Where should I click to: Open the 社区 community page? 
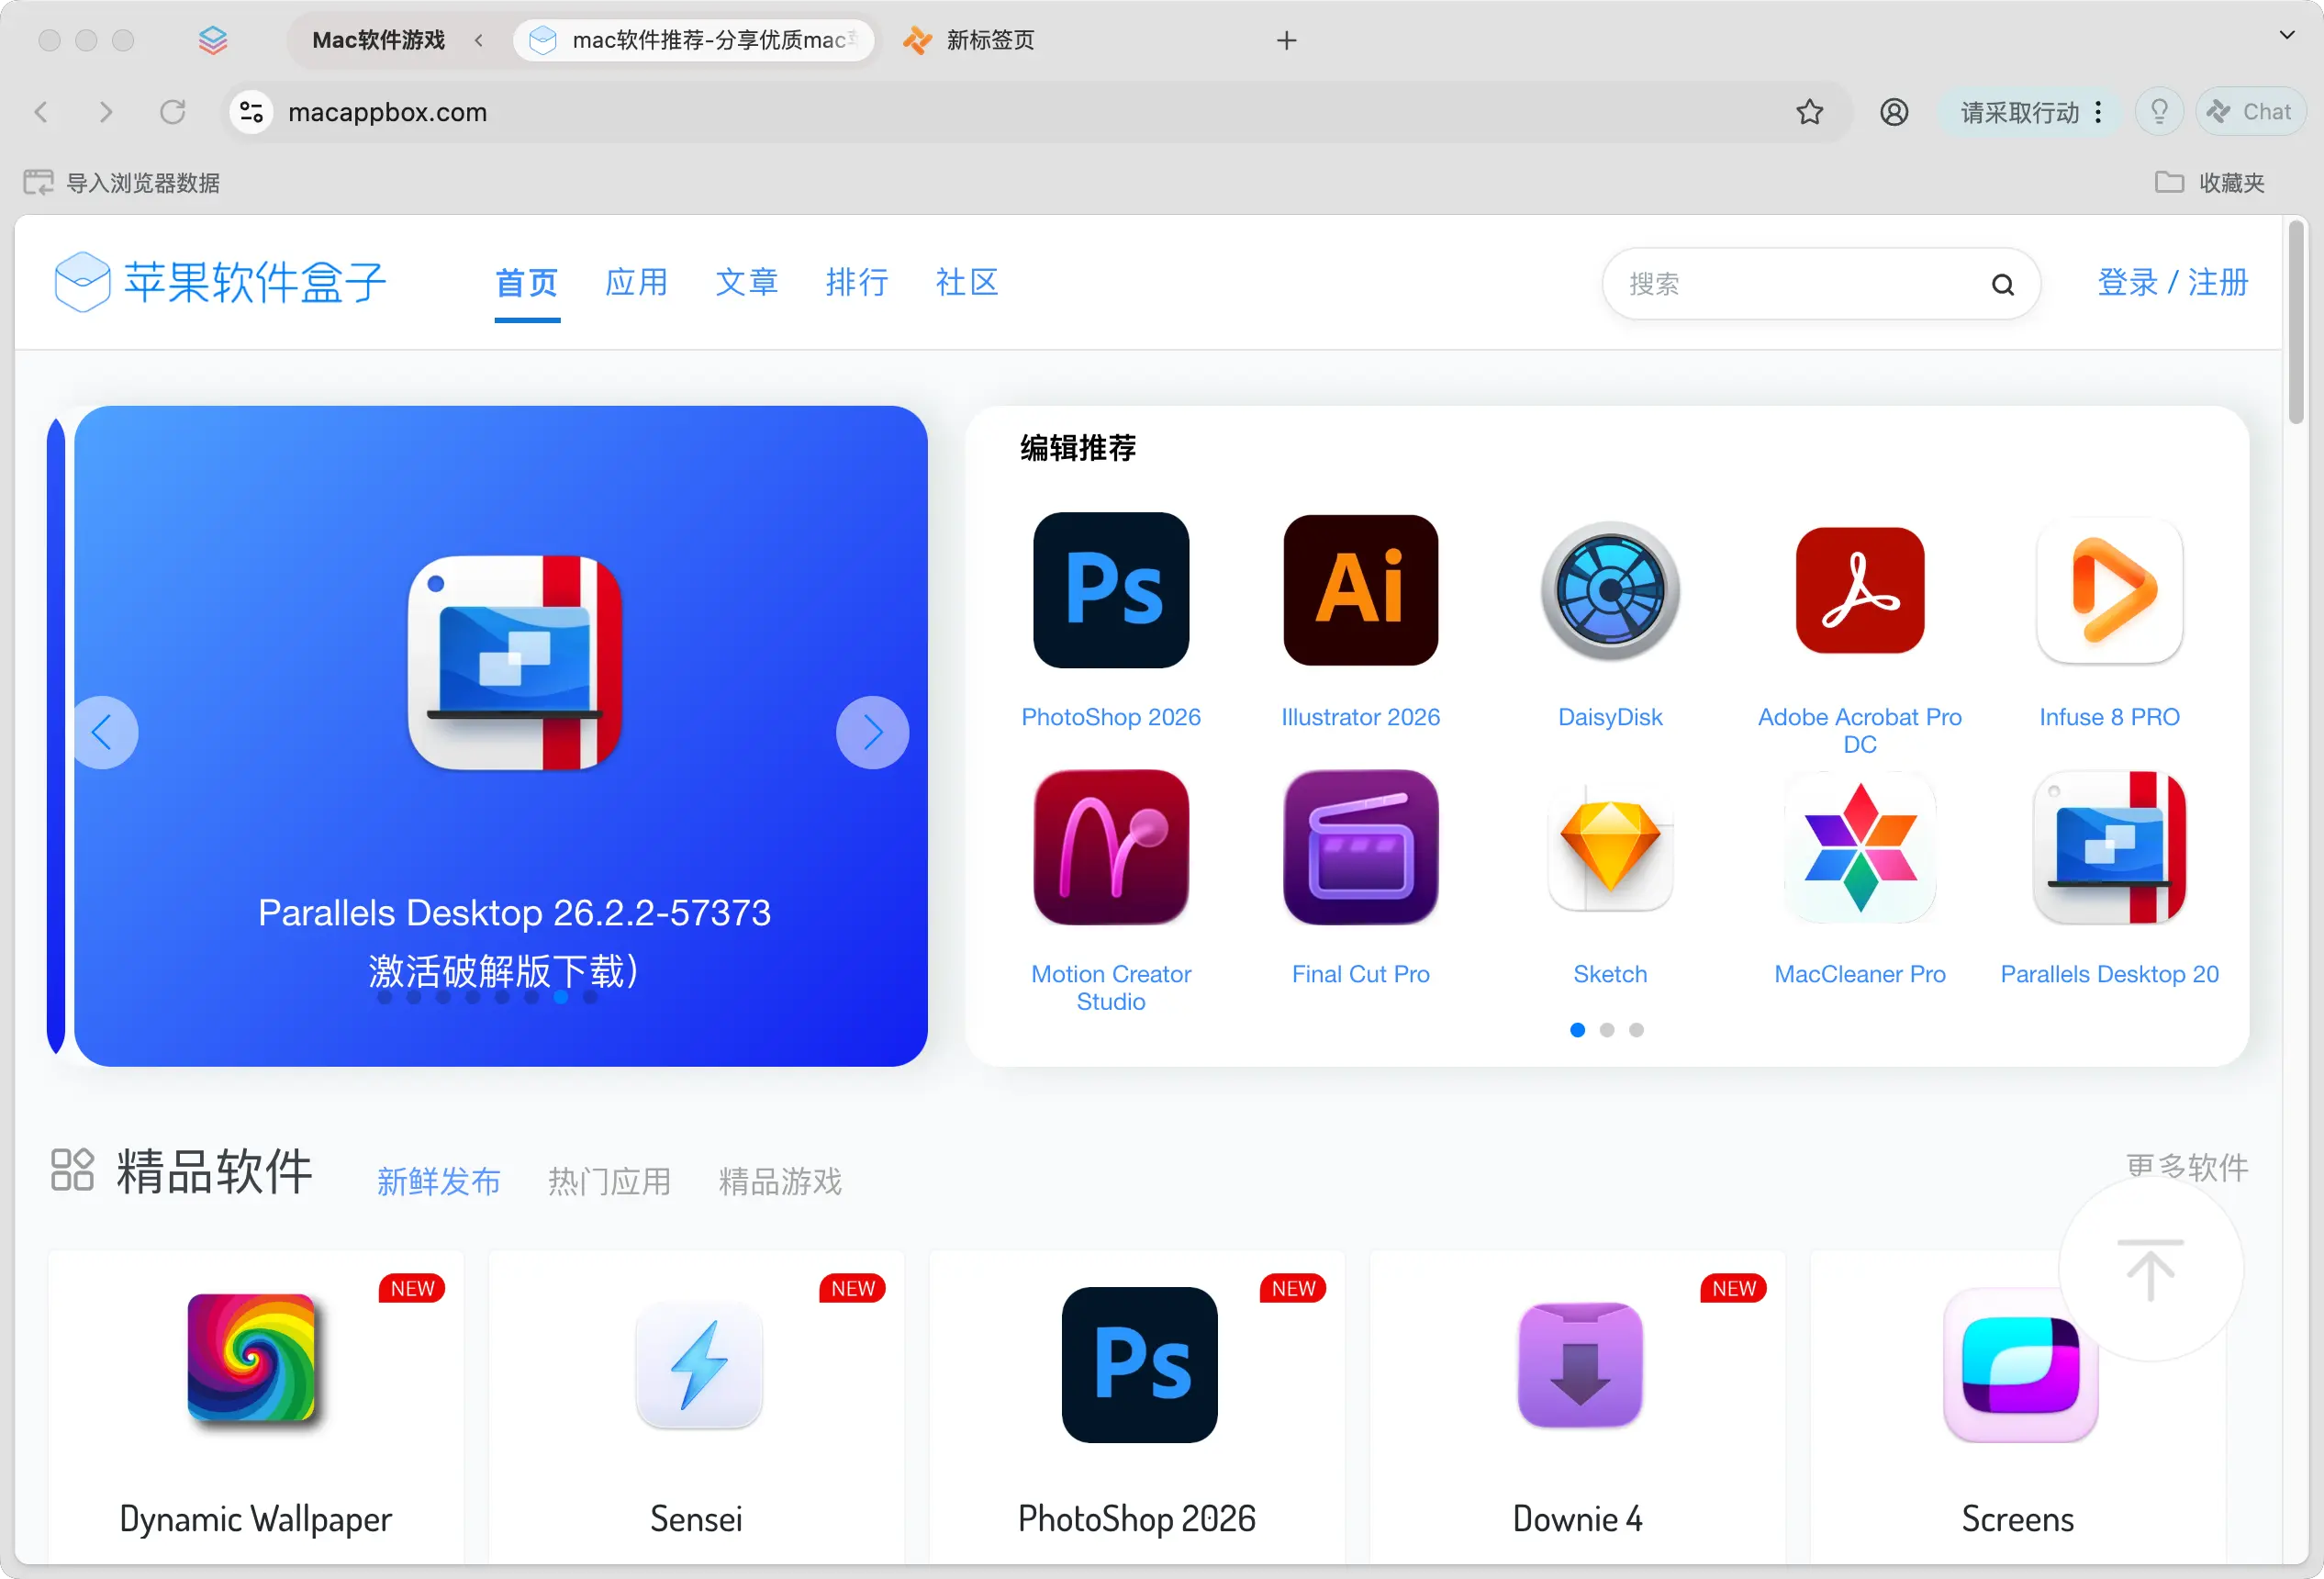coord(966,283)
